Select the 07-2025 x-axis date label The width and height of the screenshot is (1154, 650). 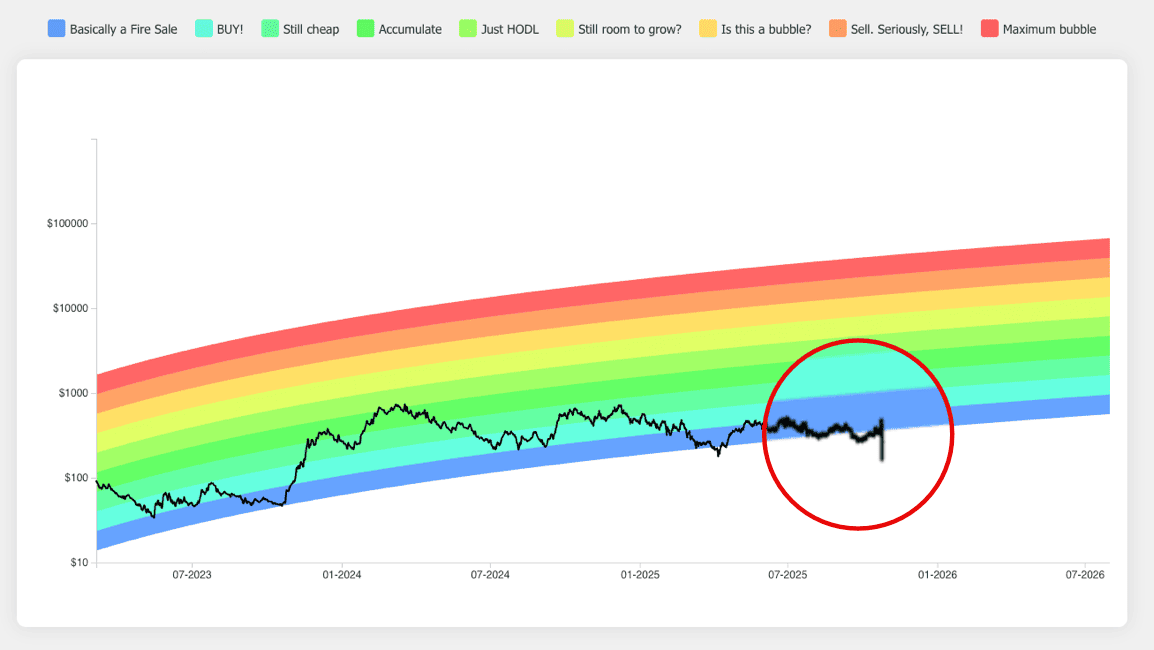click(787, 575)
